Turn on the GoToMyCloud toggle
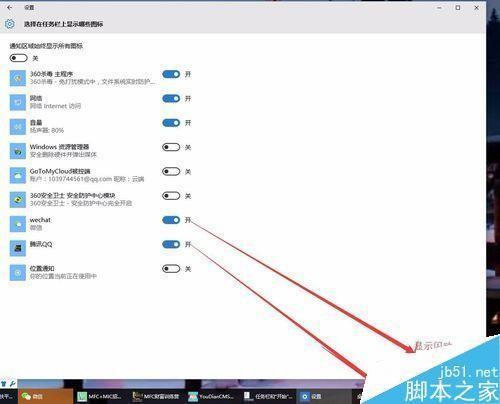Viewport: 500px width, 404px height. pos(171,171)
